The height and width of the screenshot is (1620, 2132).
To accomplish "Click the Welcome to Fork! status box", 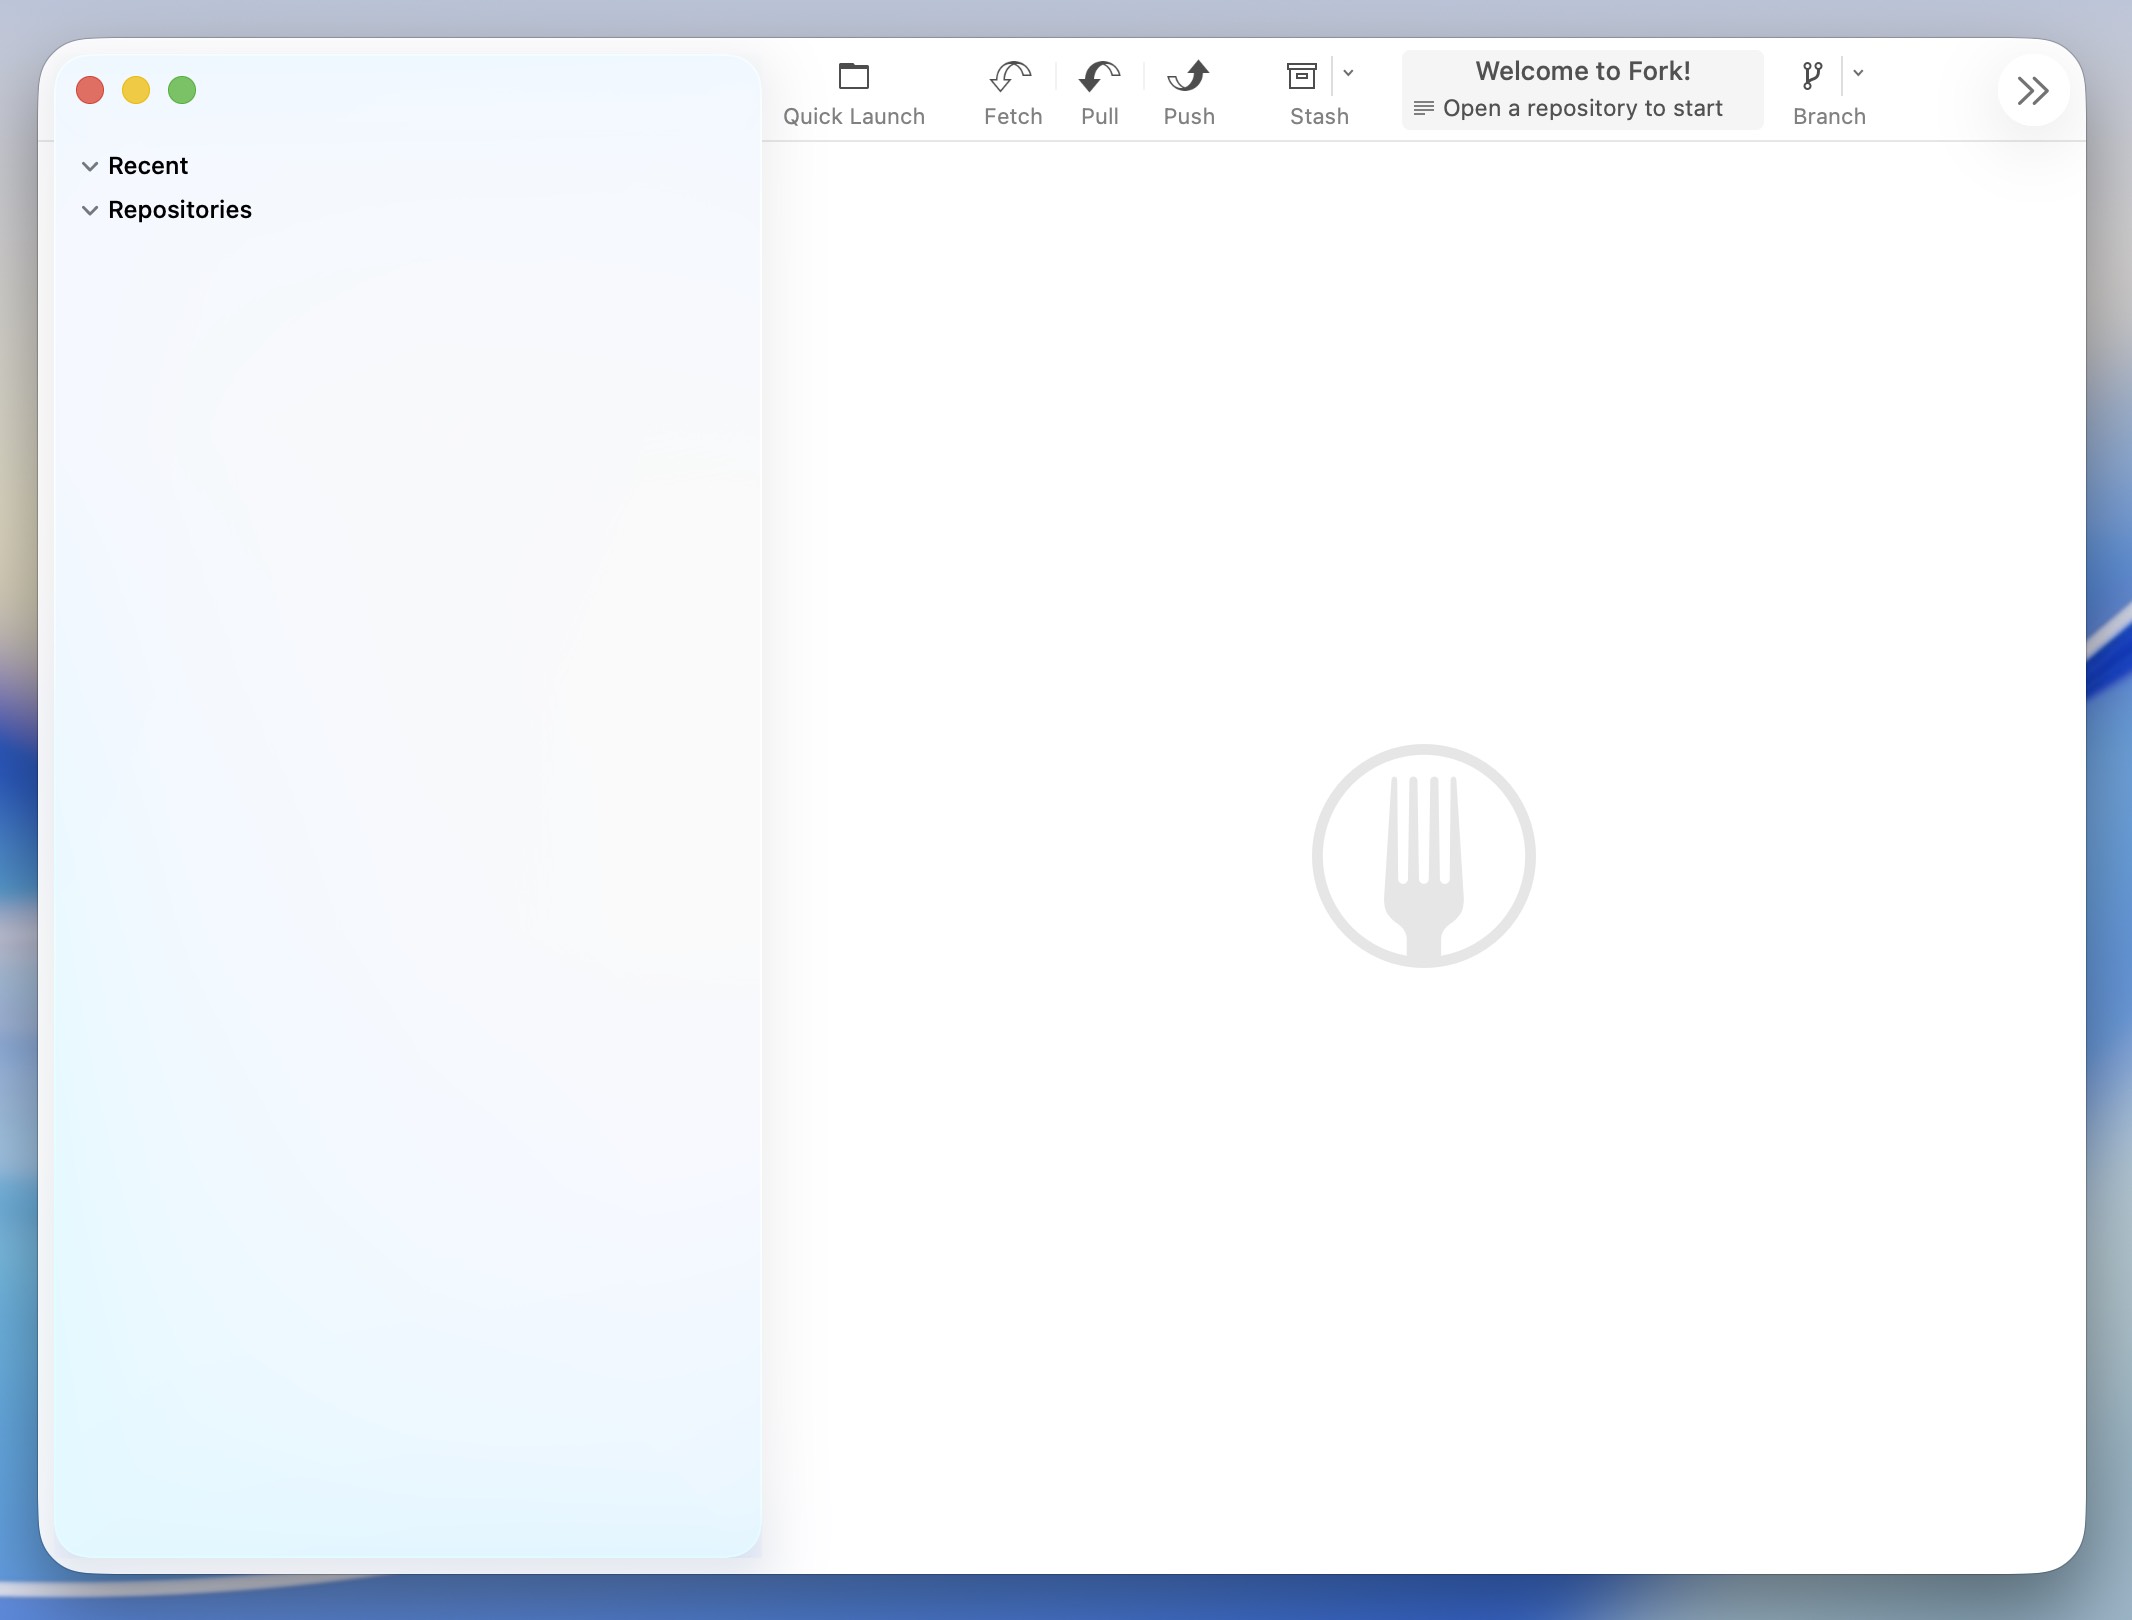I will pos(1582,71).
